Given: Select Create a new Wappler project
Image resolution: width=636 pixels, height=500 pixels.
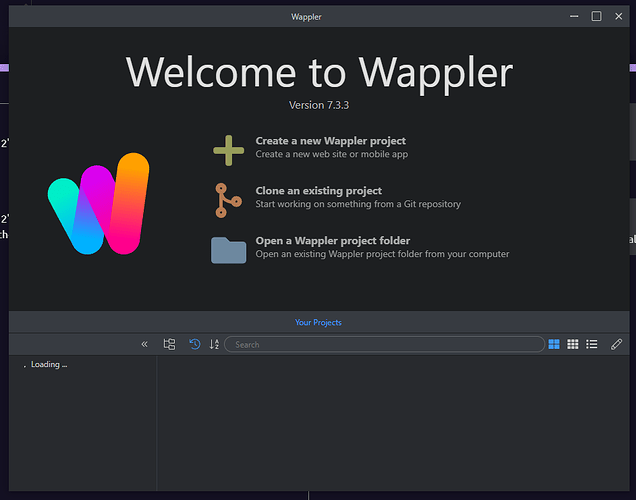Looking at the screenshot, I should 330,141.
